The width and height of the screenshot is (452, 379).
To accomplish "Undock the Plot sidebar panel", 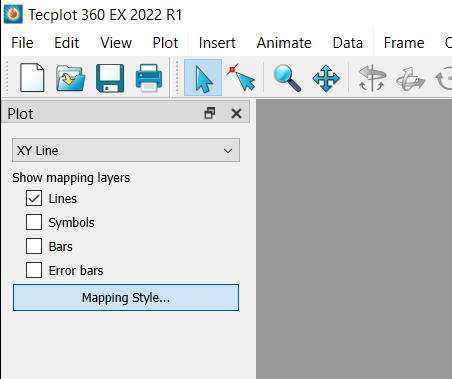I will pos(210,113).
